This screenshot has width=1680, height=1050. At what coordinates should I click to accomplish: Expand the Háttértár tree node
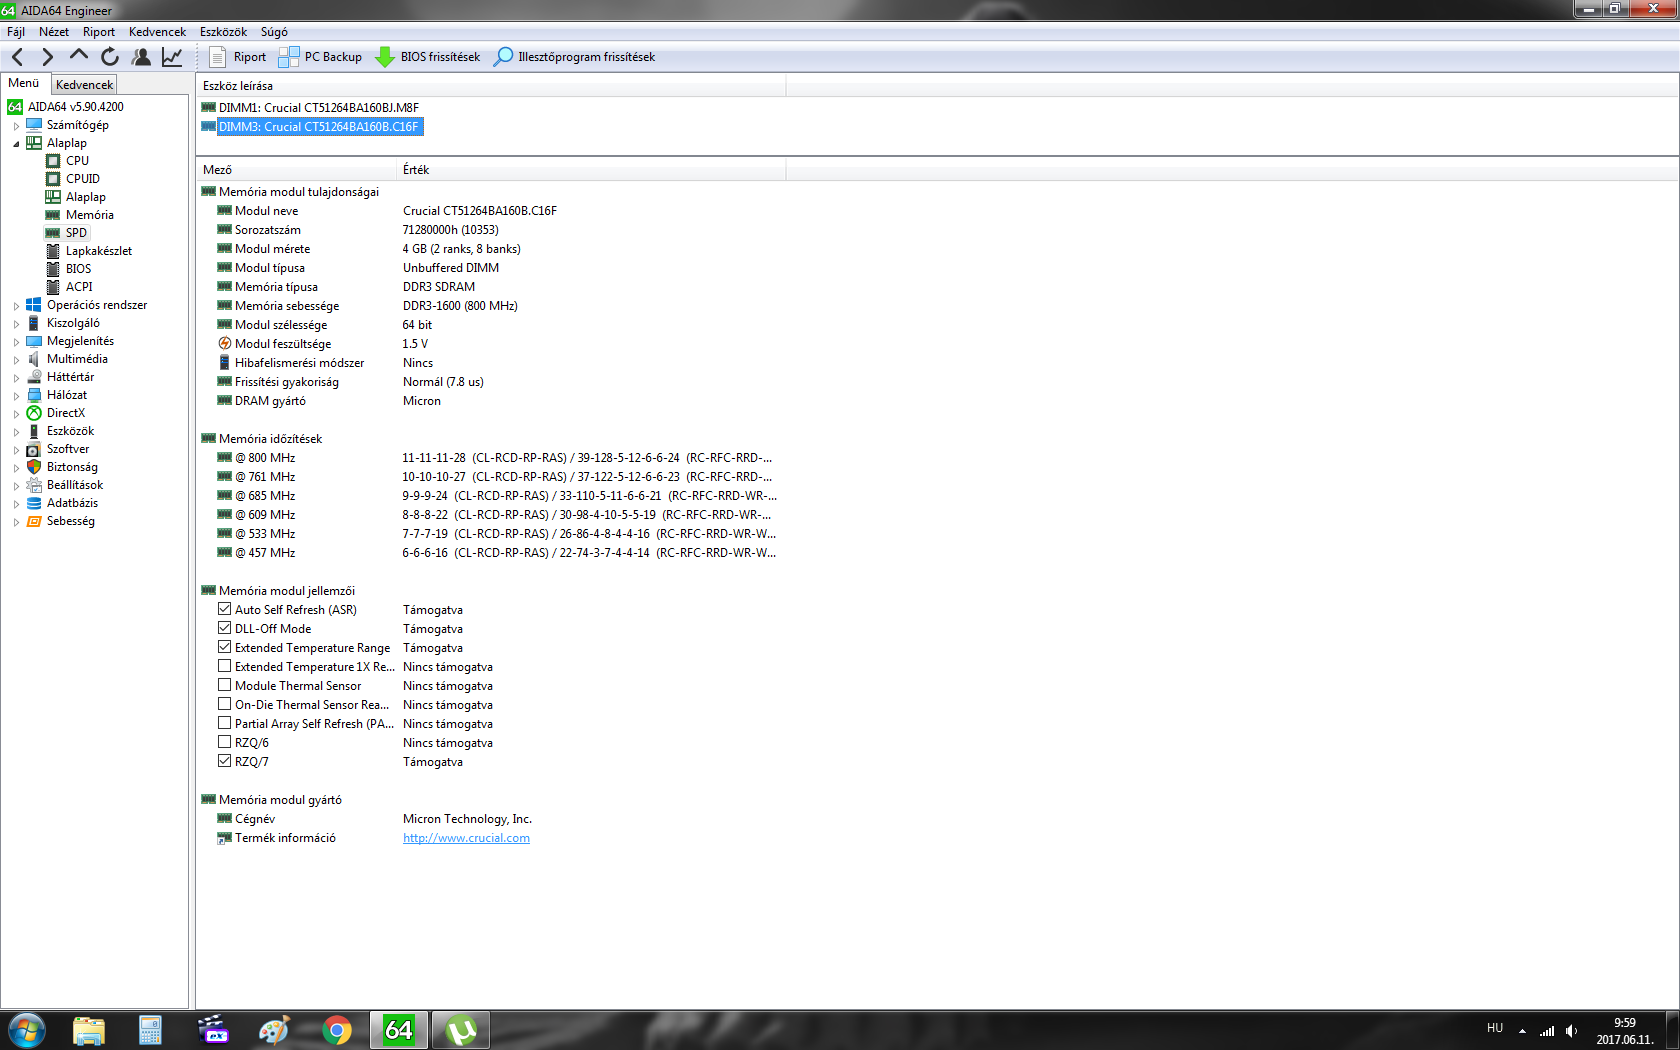pos(16,378)
